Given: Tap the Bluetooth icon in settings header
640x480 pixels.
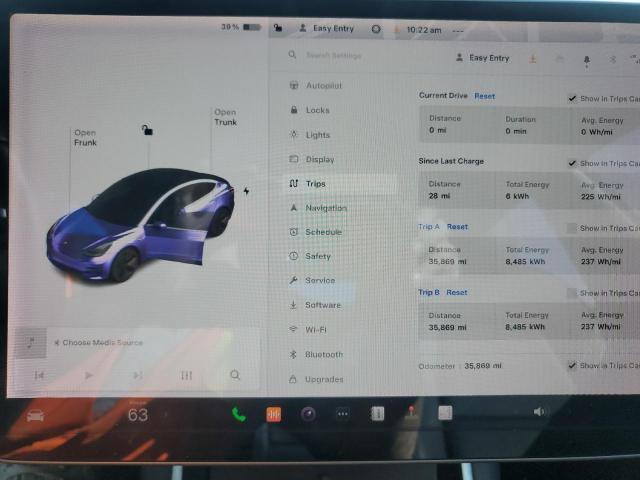Looking at the screenshot, I should 613,60.
